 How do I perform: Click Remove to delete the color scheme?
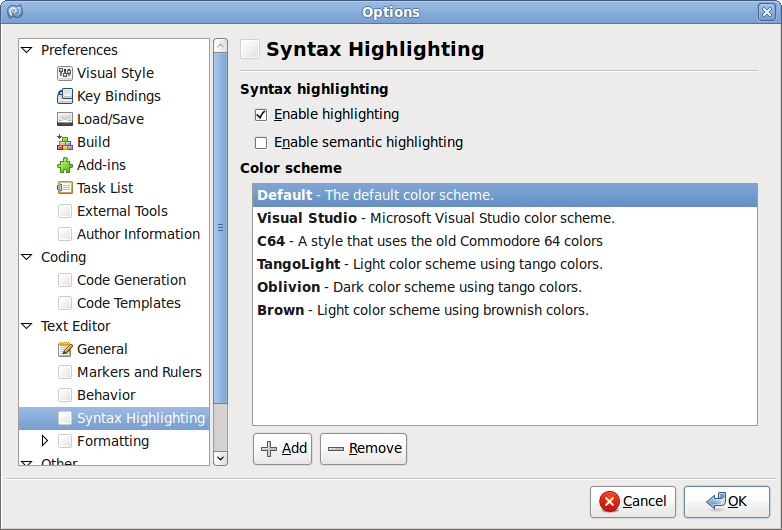pos(363,449)
